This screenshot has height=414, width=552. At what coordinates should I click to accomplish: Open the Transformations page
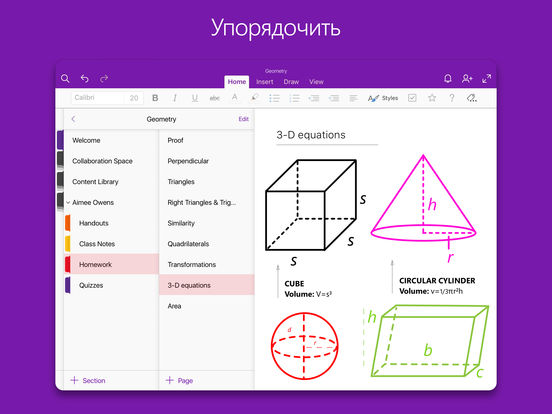pyautogui.click(x=207, y=264)
